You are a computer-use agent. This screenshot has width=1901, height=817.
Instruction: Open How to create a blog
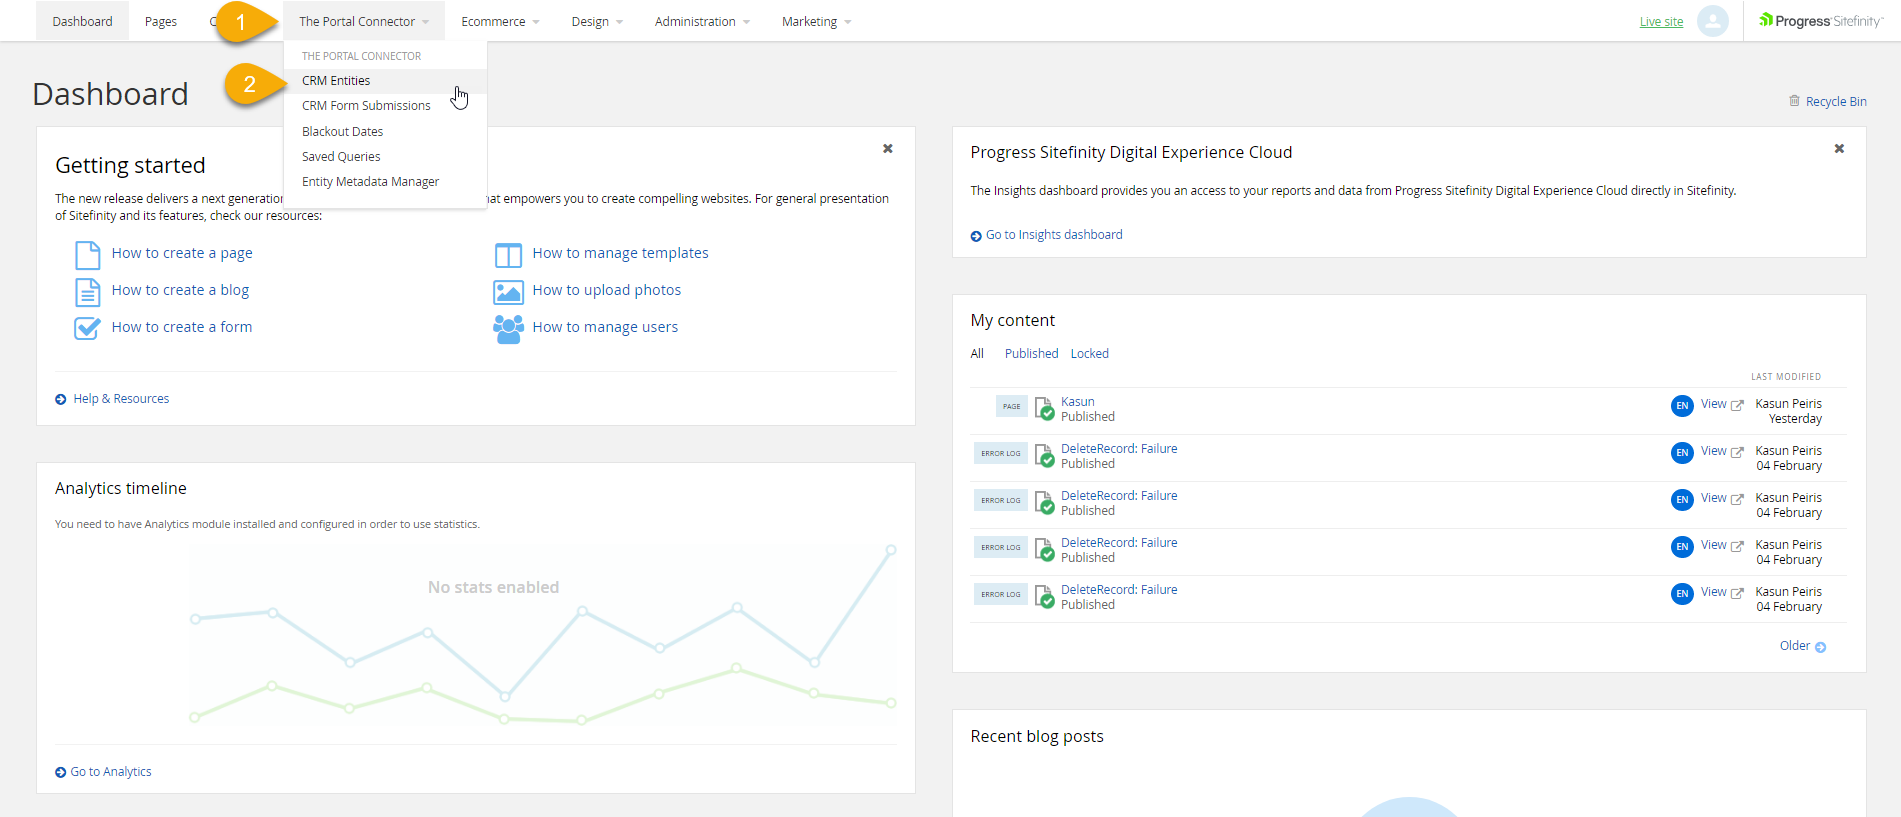coord(180,290)
